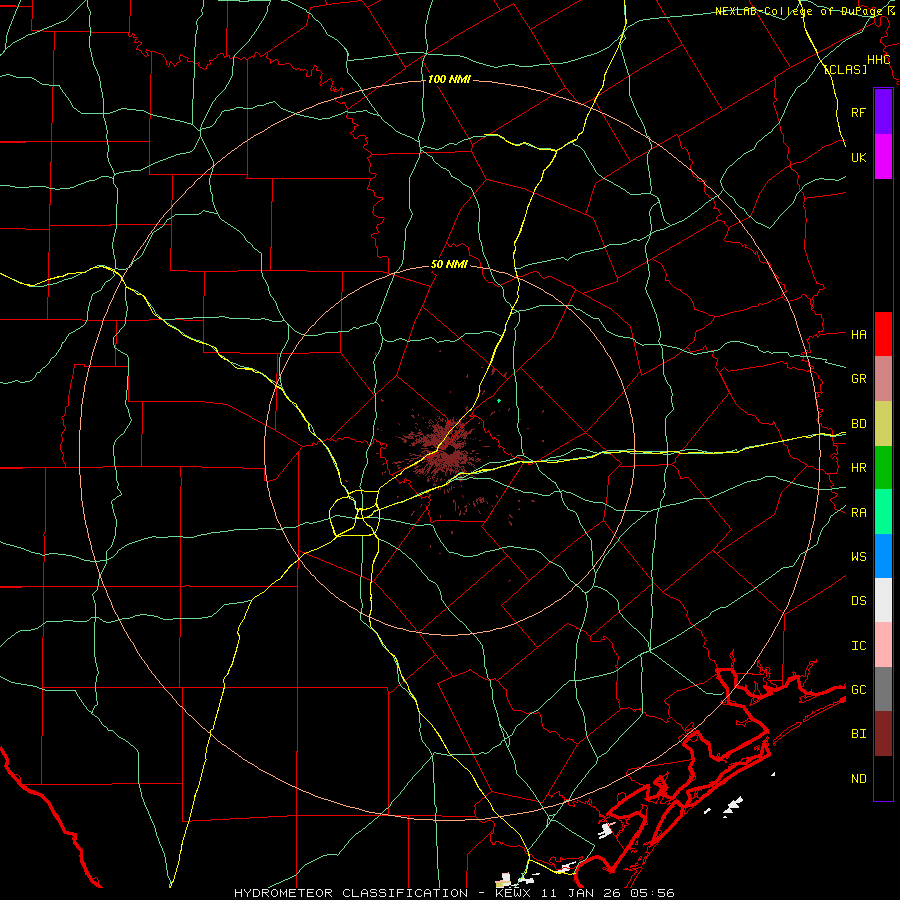Click the "BD" legend label
This screenshot has width=900, height=900.
click(858, 424)
